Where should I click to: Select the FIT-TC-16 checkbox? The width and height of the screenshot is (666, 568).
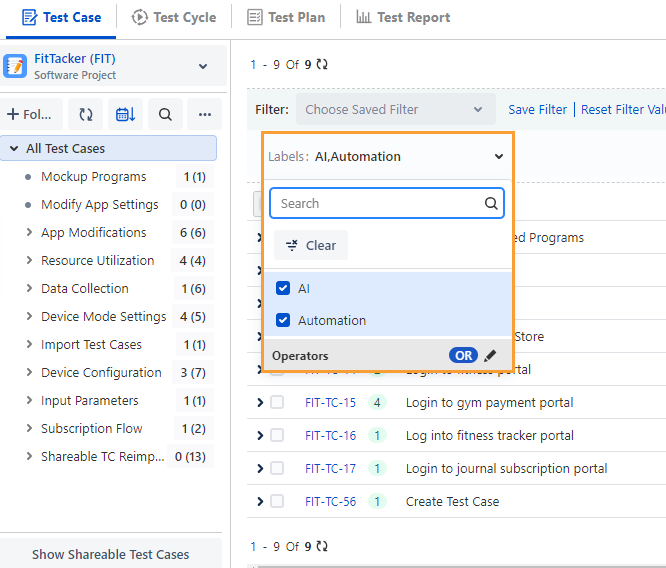(277, 435)
